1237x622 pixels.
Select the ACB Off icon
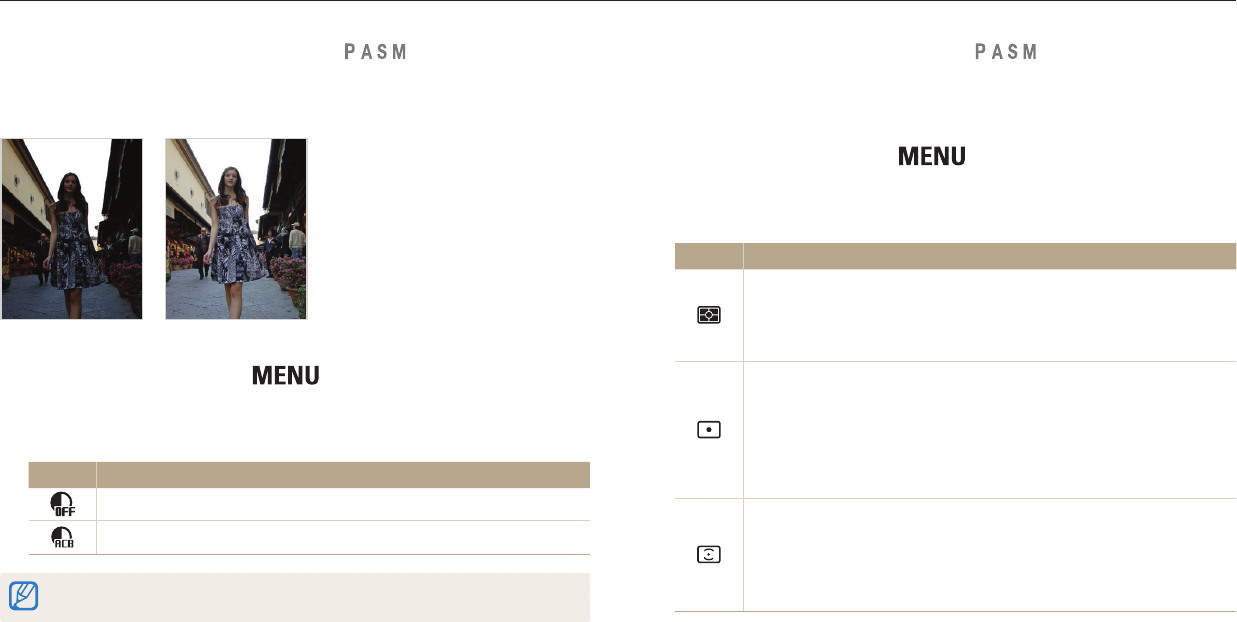pos(63,504)
